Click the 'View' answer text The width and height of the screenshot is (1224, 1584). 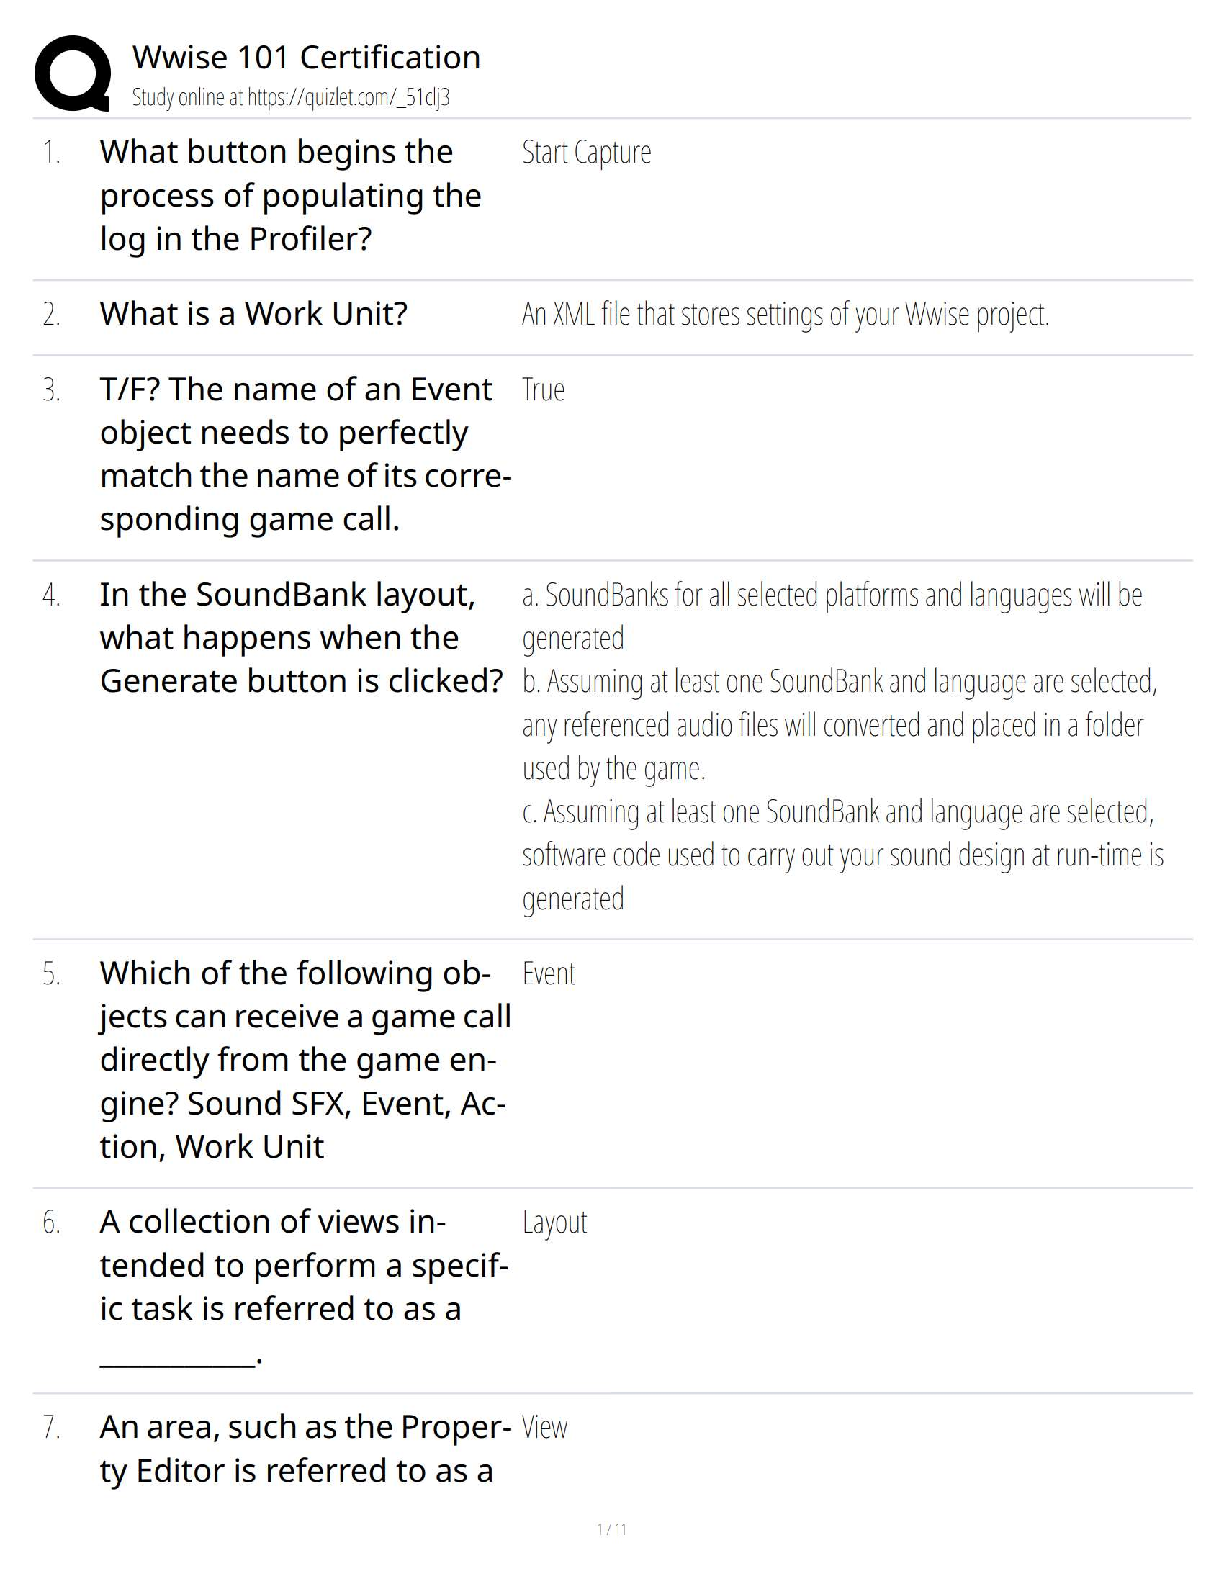click(544, 1428)
